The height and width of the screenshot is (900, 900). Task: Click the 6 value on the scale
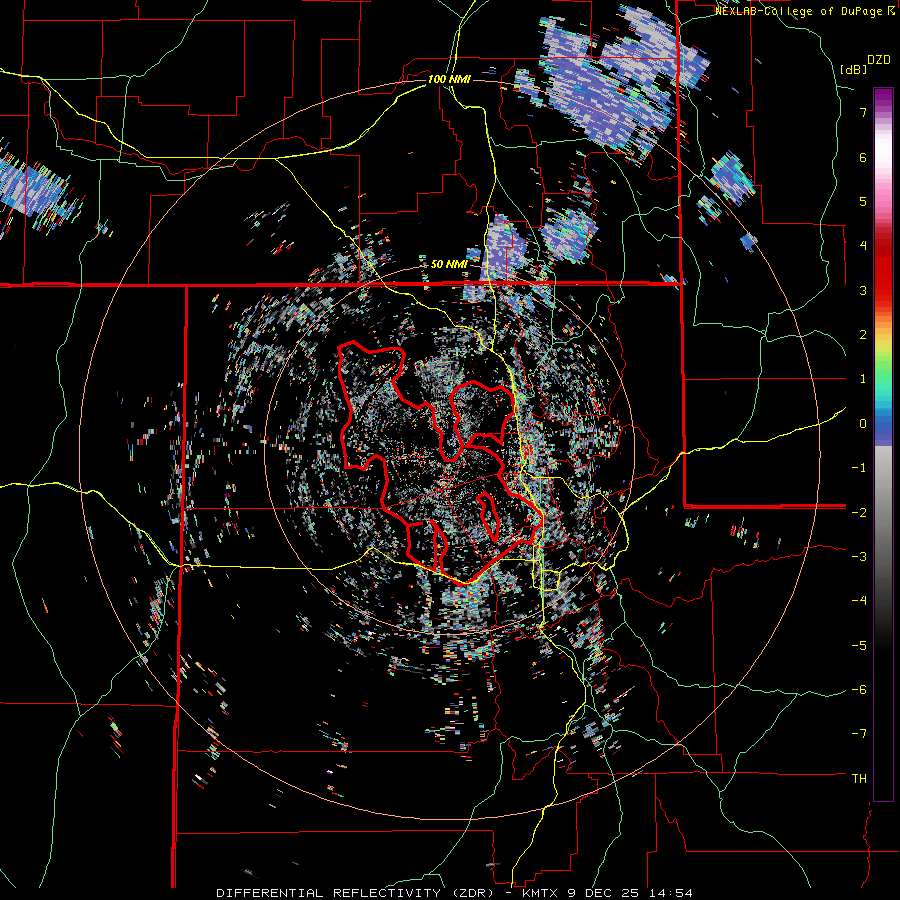point(863,157)
